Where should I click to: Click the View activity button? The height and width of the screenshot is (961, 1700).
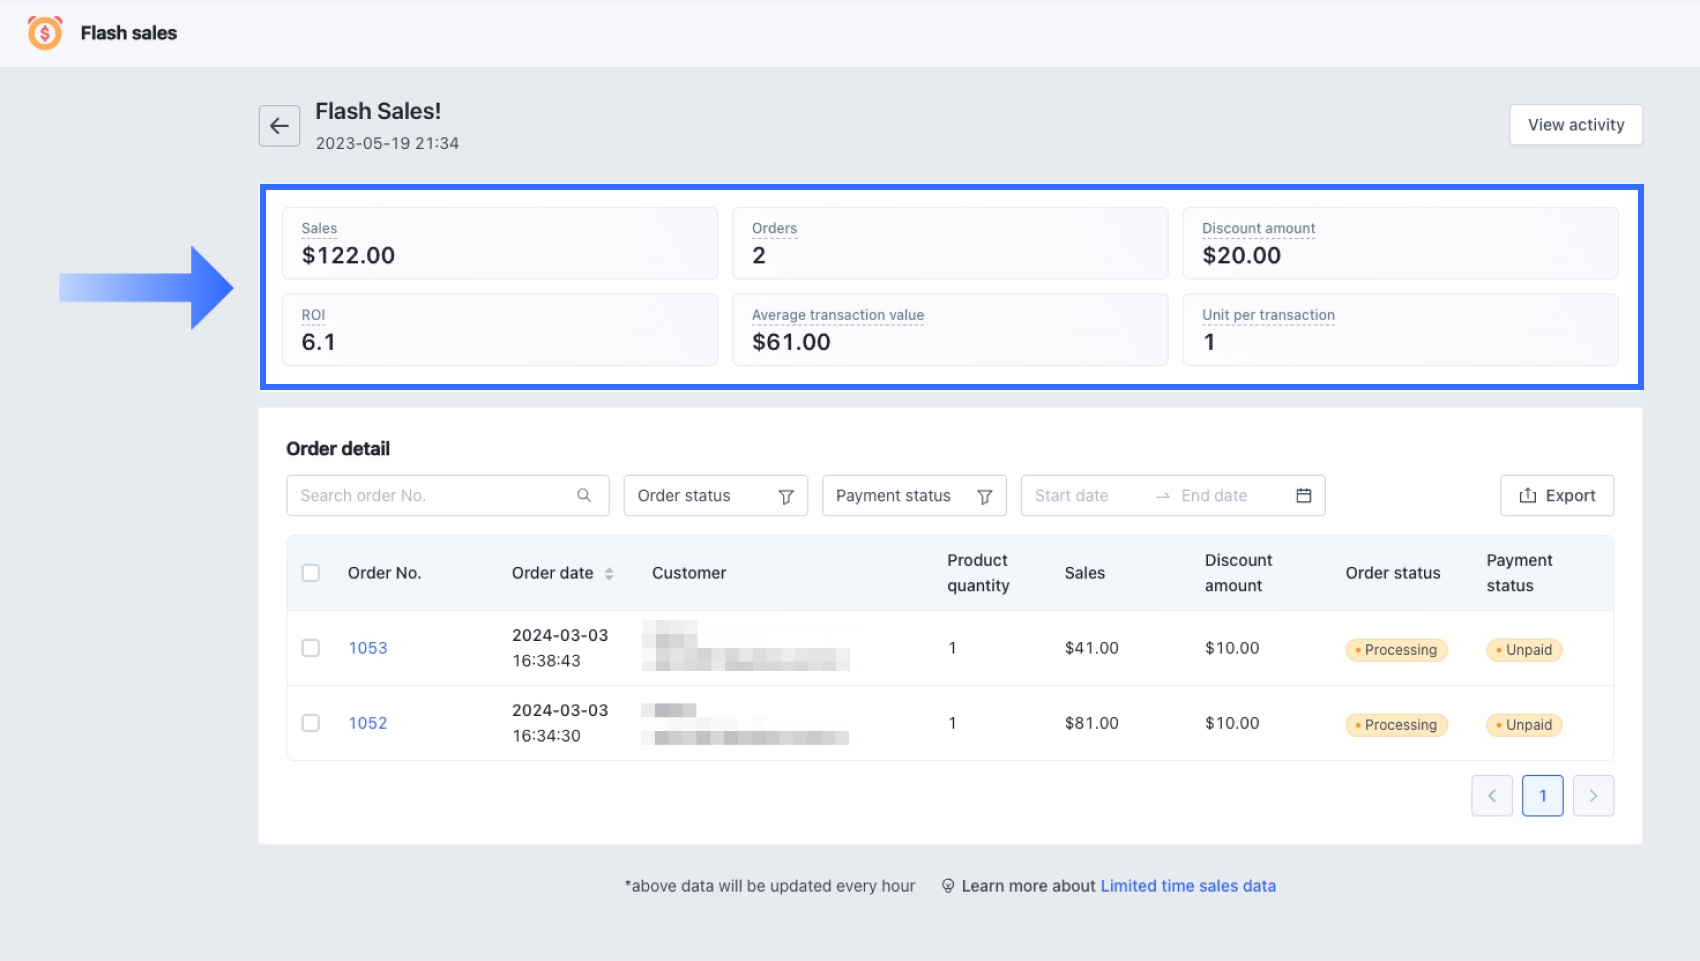tap(1575, 125)
